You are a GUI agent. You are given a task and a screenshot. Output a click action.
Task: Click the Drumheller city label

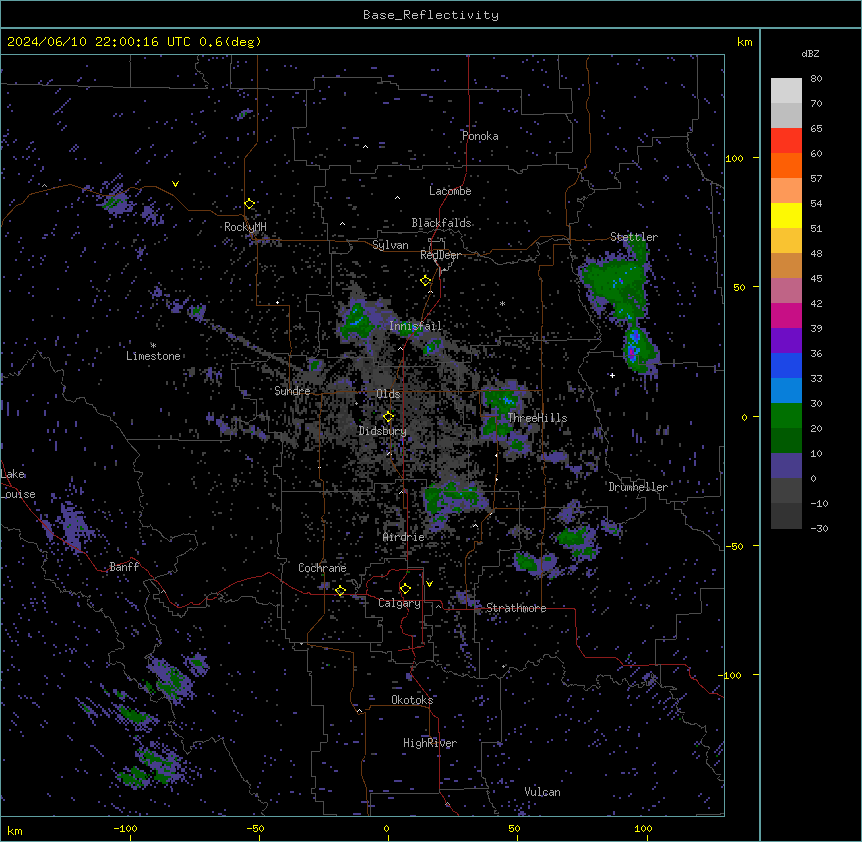[x=638, y=487]
